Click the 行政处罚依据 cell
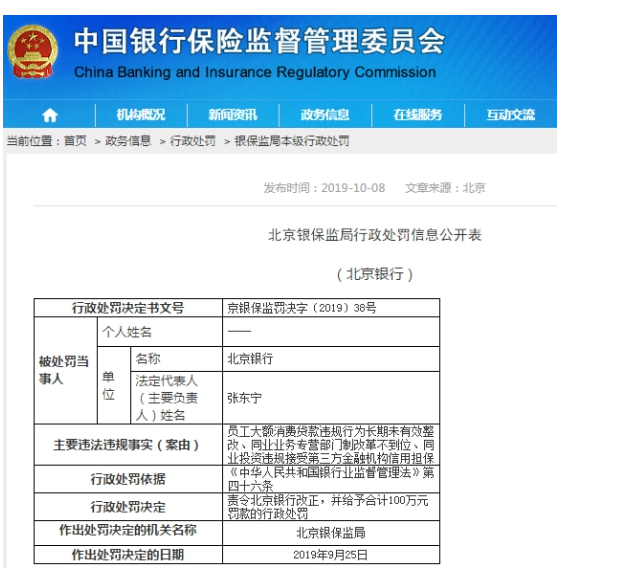The image size is (623, 575). click(x=128, y=479)
